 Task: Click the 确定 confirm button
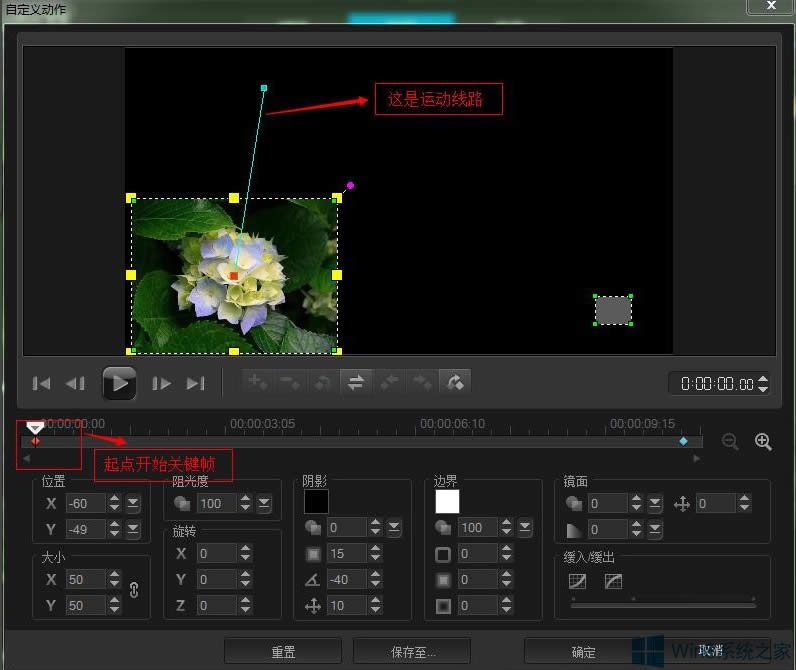[583, 652]
